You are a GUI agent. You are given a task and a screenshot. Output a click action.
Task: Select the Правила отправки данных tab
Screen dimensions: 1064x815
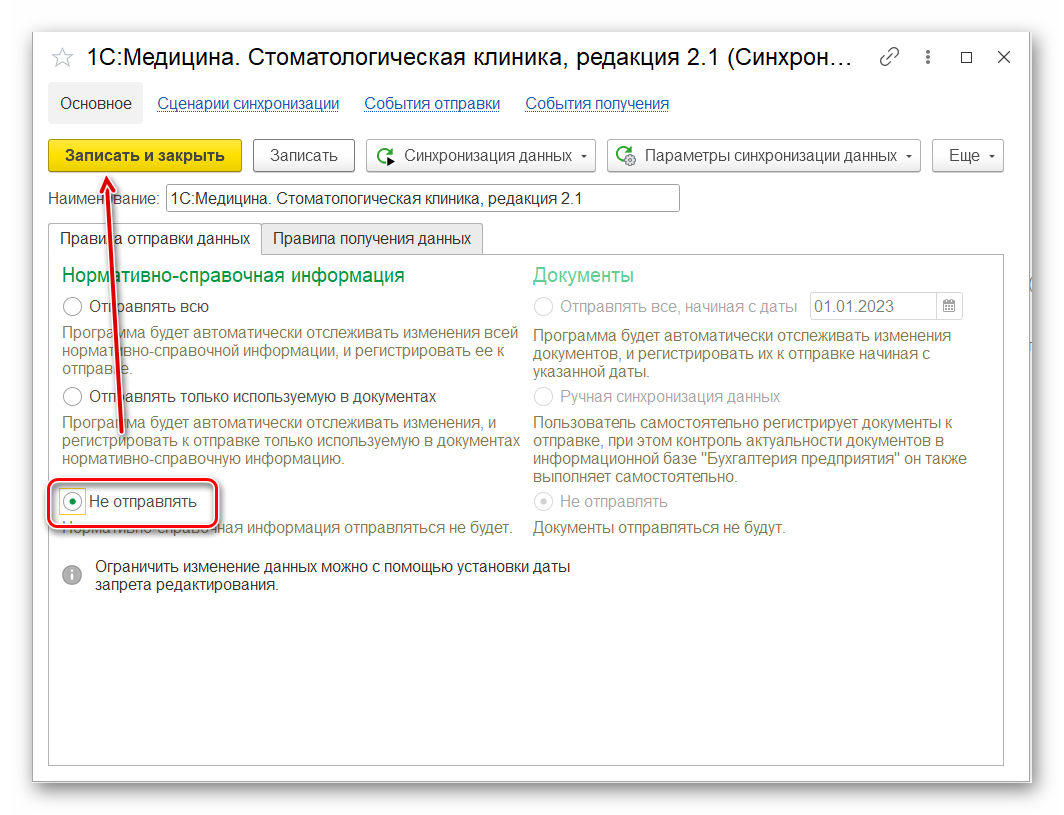(x=155, y=239)
